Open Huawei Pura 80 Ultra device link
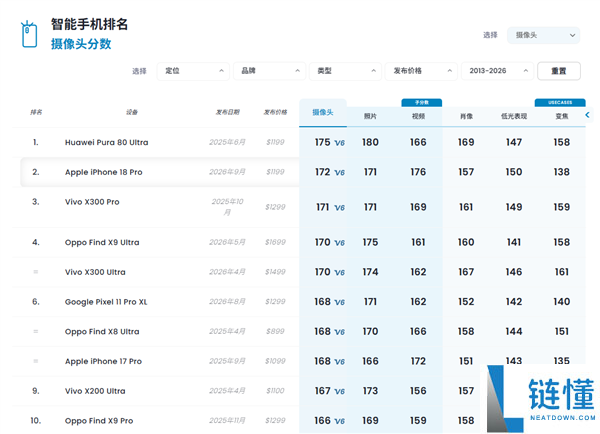The width and height of the screenshot is (600, 434). click(x=106, y=142)
